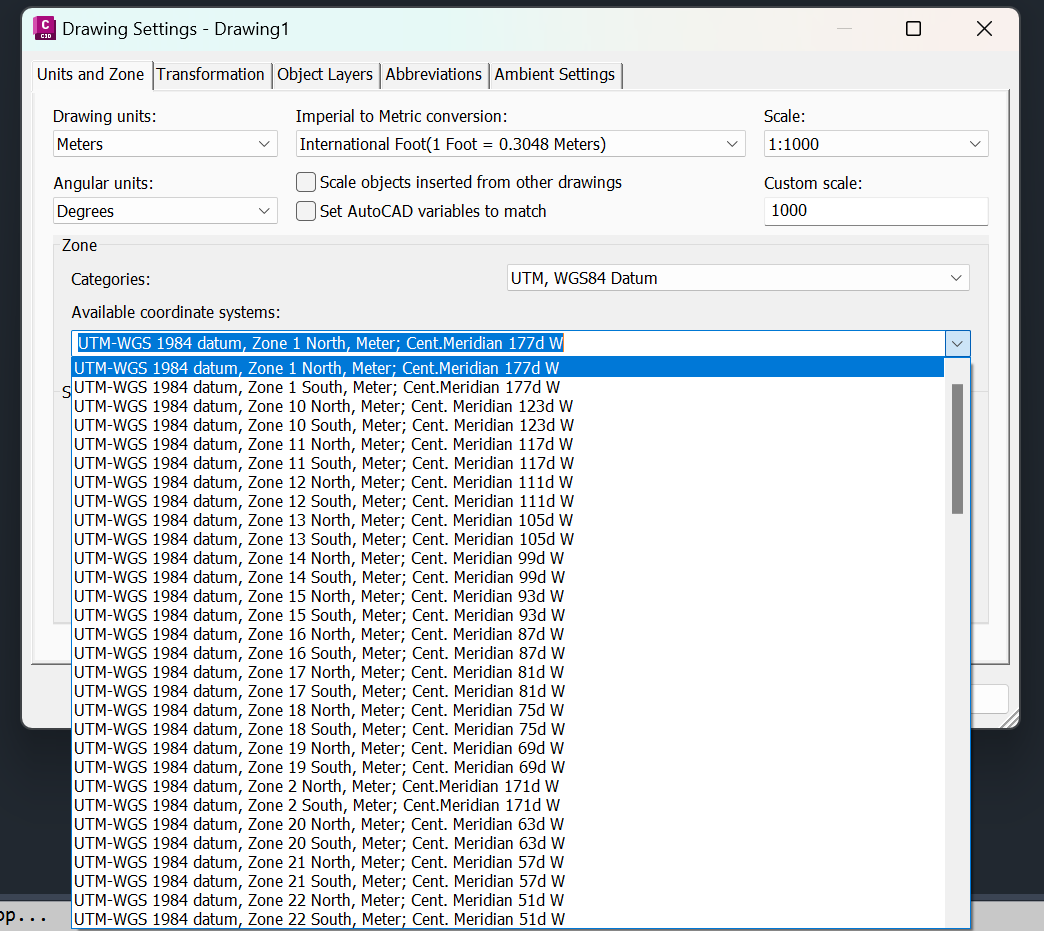Viewport: 1044px width, 931px height.
Task: Switch to the Units and Zone tab
Action: pyautogui.click(x=91, y=75)
